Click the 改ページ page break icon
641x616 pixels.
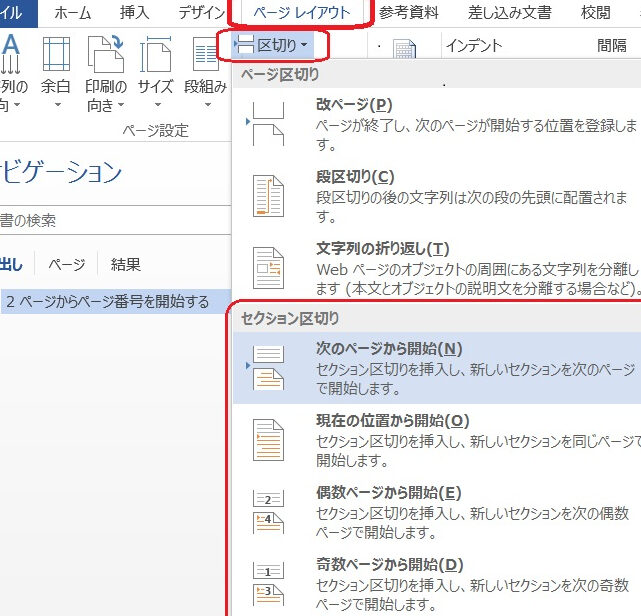pyautogui.click(x=267, y=123)
